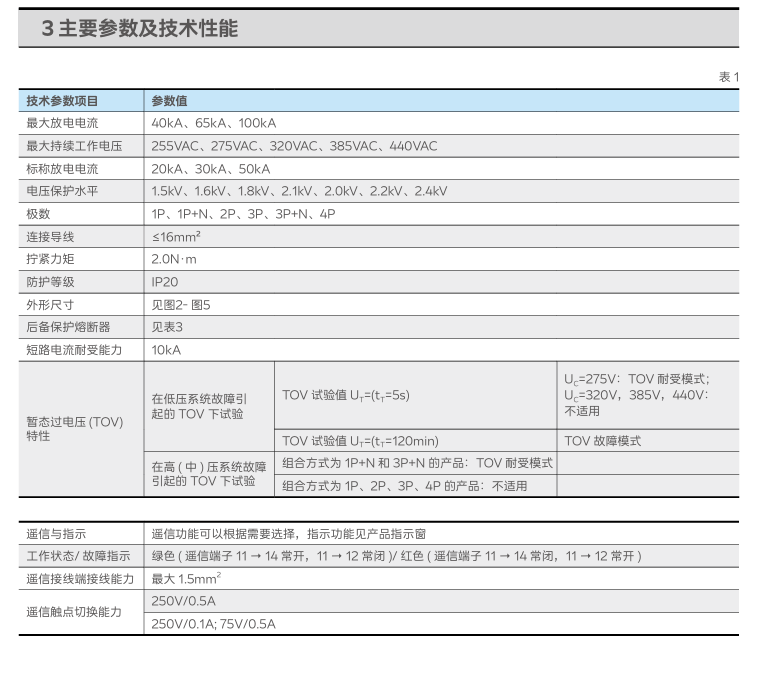Select the 技术参数项目 column header
Screen dimensions: 774x678
point(62,101)
